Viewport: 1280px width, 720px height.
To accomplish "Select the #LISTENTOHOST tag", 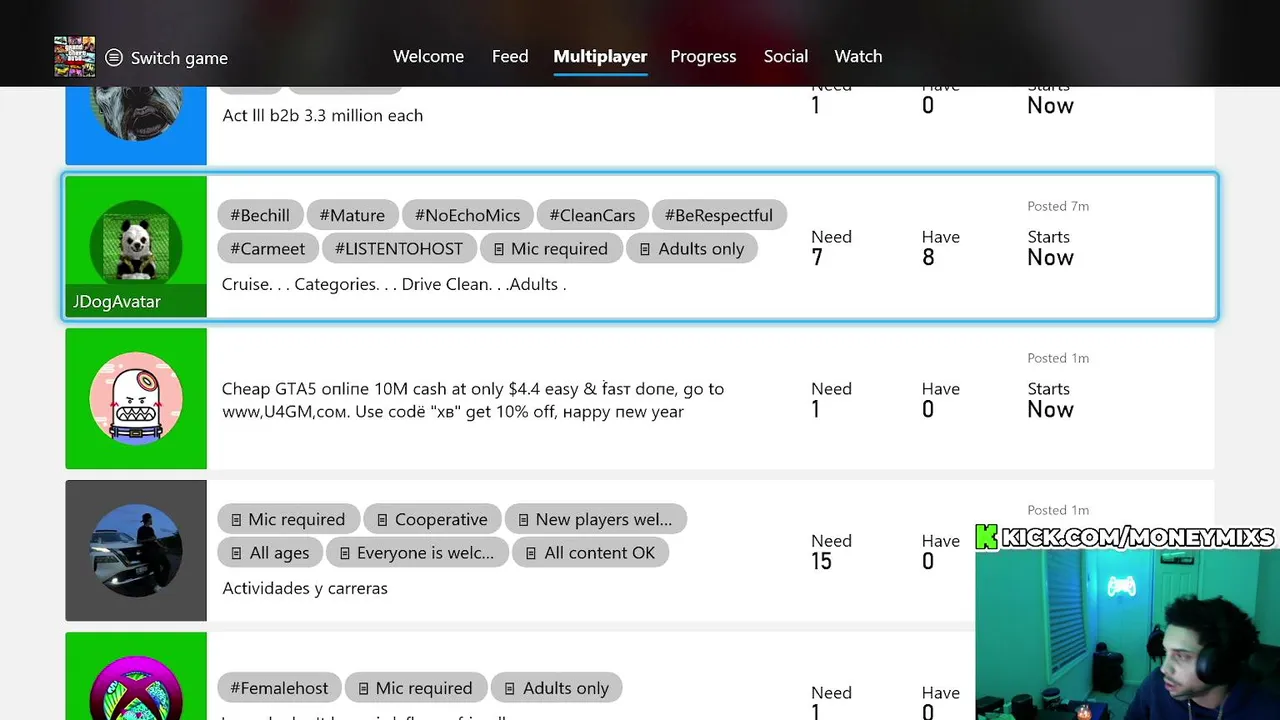I will 399,248.
